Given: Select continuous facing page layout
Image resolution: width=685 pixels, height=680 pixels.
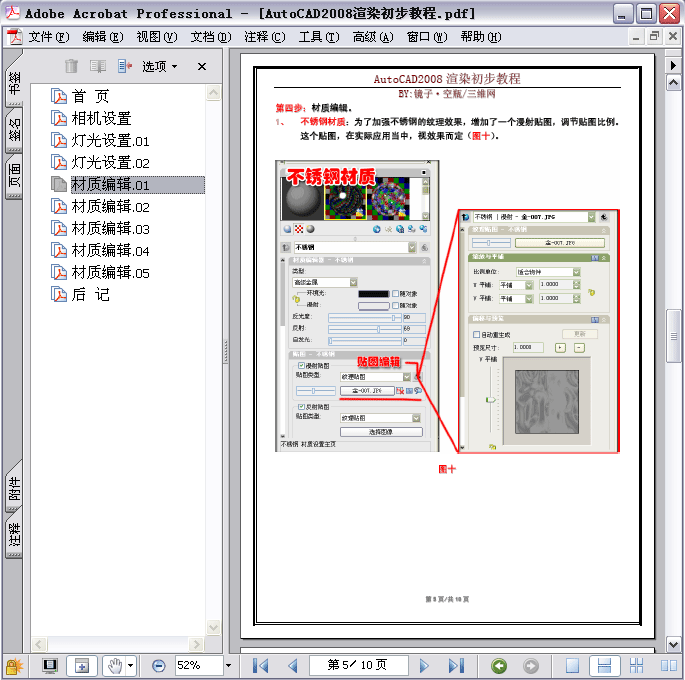Looking at the screenshot, I should point(636,666).
